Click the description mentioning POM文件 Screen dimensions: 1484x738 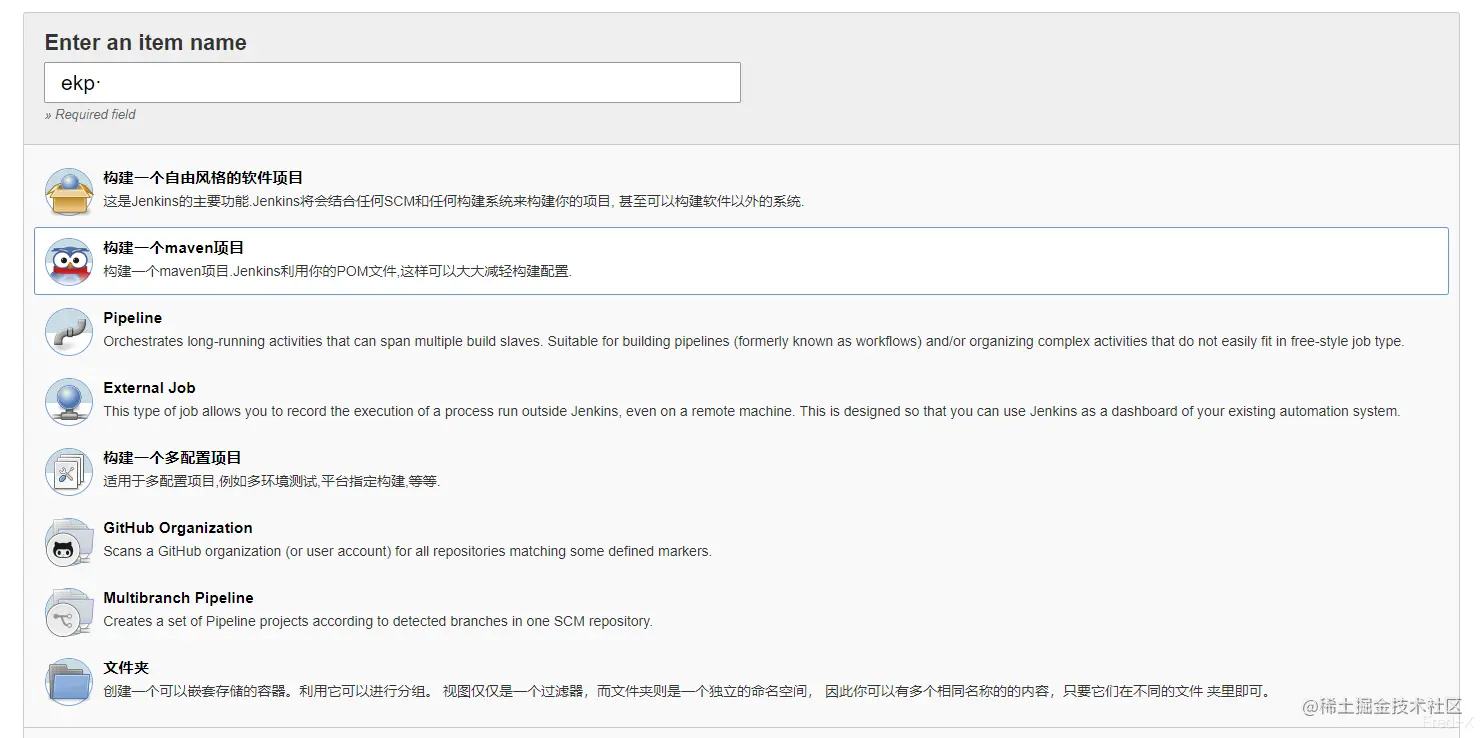(337, 271)
